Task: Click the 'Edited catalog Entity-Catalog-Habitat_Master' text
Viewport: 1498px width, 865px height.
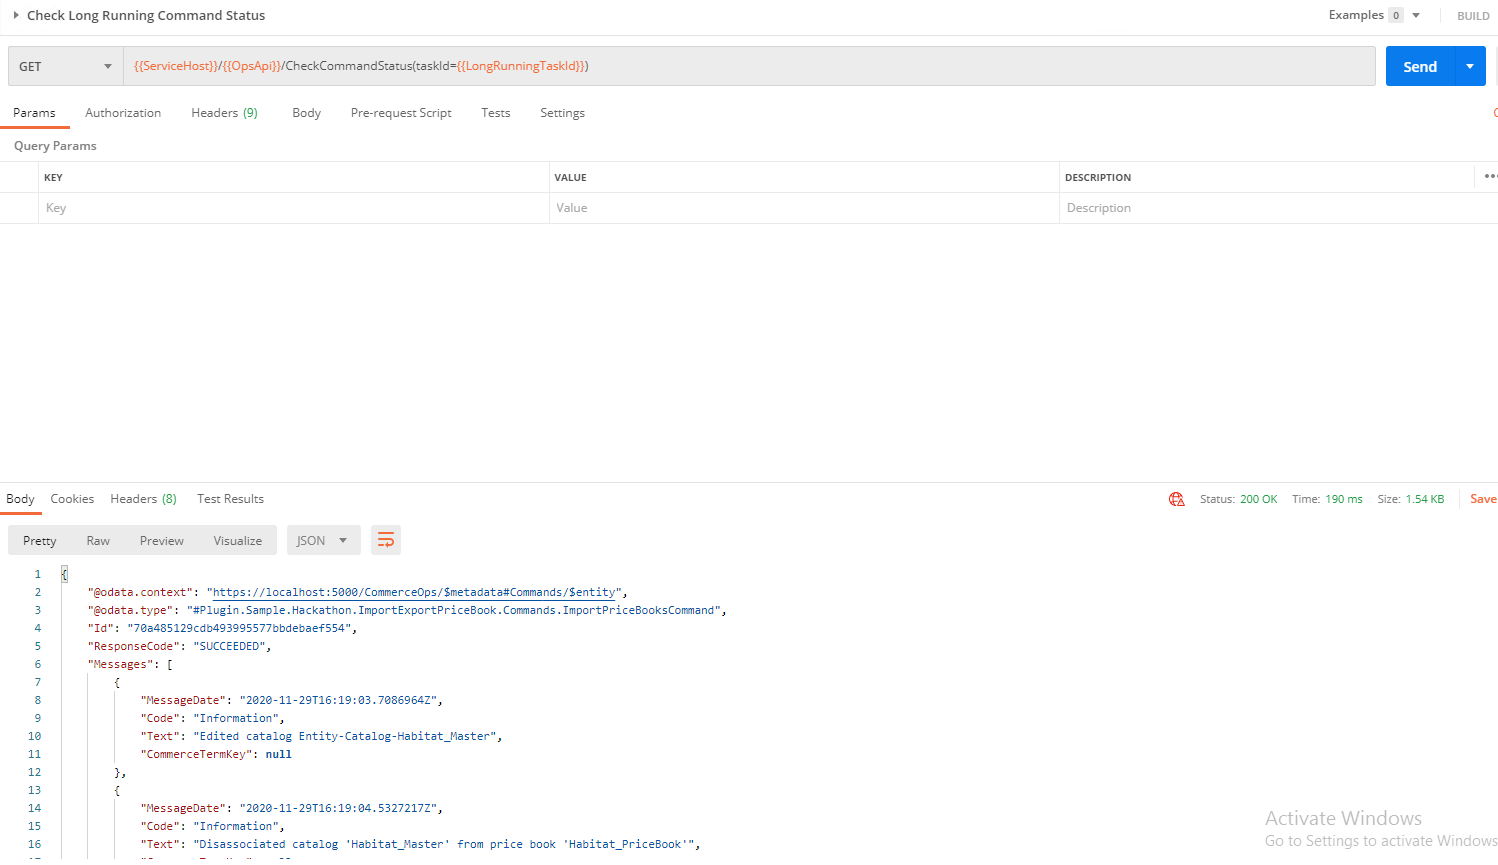Action: pyautogui.click(x=345, y=736)
